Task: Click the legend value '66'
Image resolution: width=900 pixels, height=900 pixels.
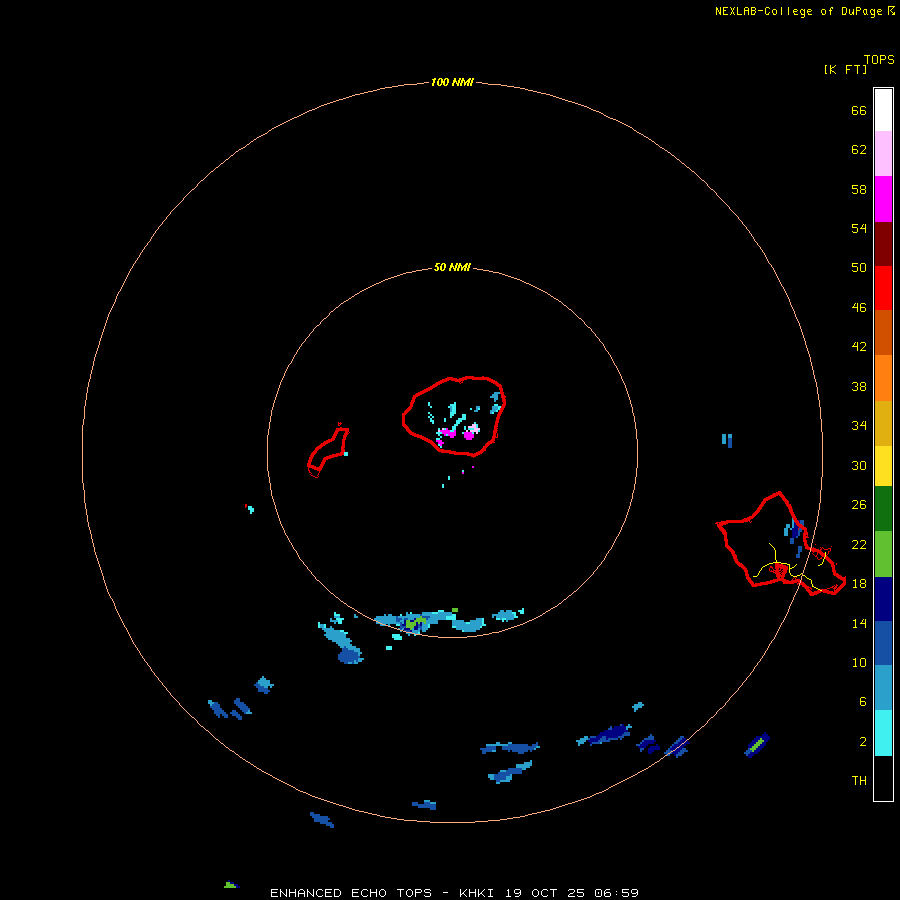Action: click(859, 111)
